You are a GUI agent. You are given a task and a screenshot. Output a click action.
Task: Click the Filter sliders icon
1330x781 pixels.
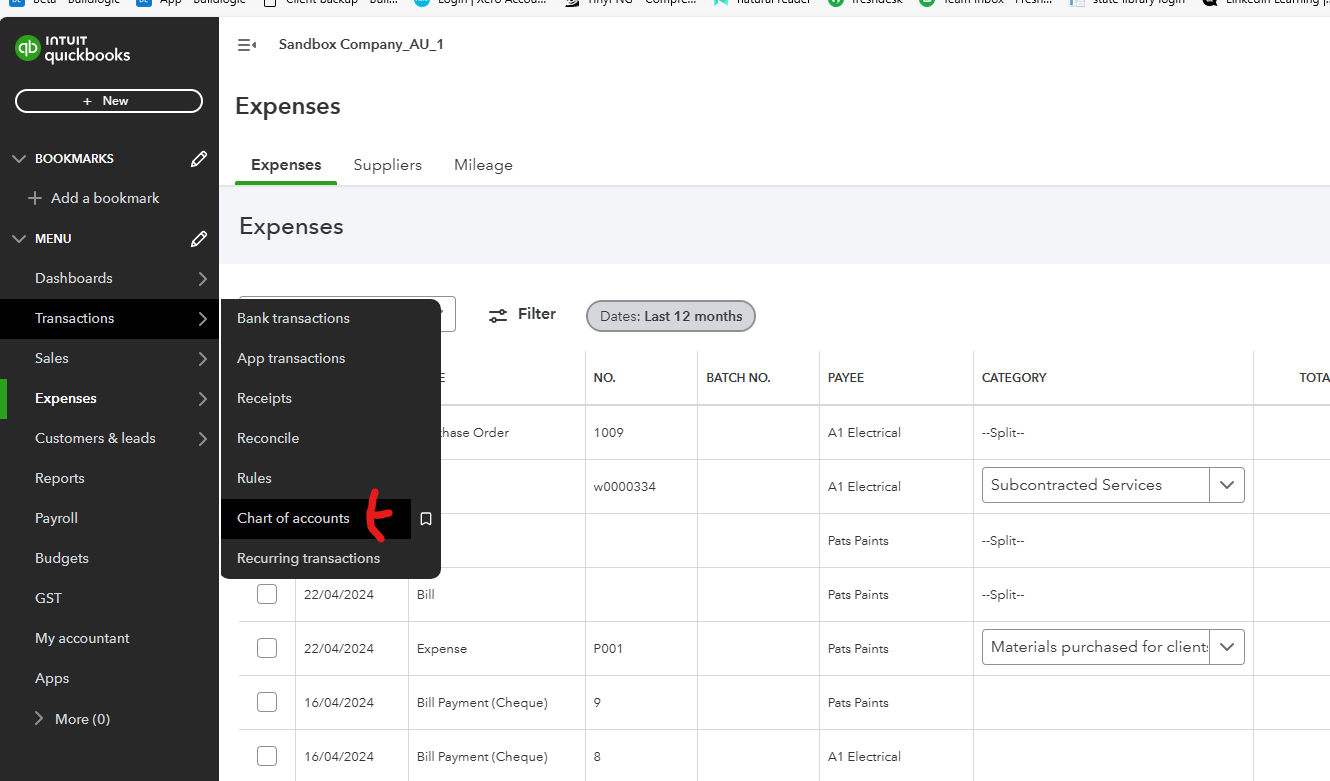pyautogui.click(x=498, y=315)
